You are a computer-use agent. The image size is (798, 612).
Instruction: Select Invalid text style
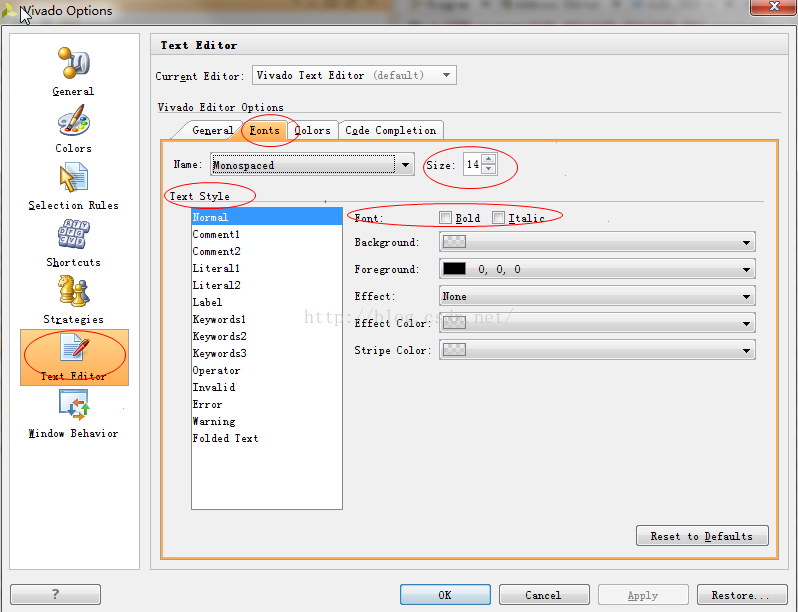point(267,387)
